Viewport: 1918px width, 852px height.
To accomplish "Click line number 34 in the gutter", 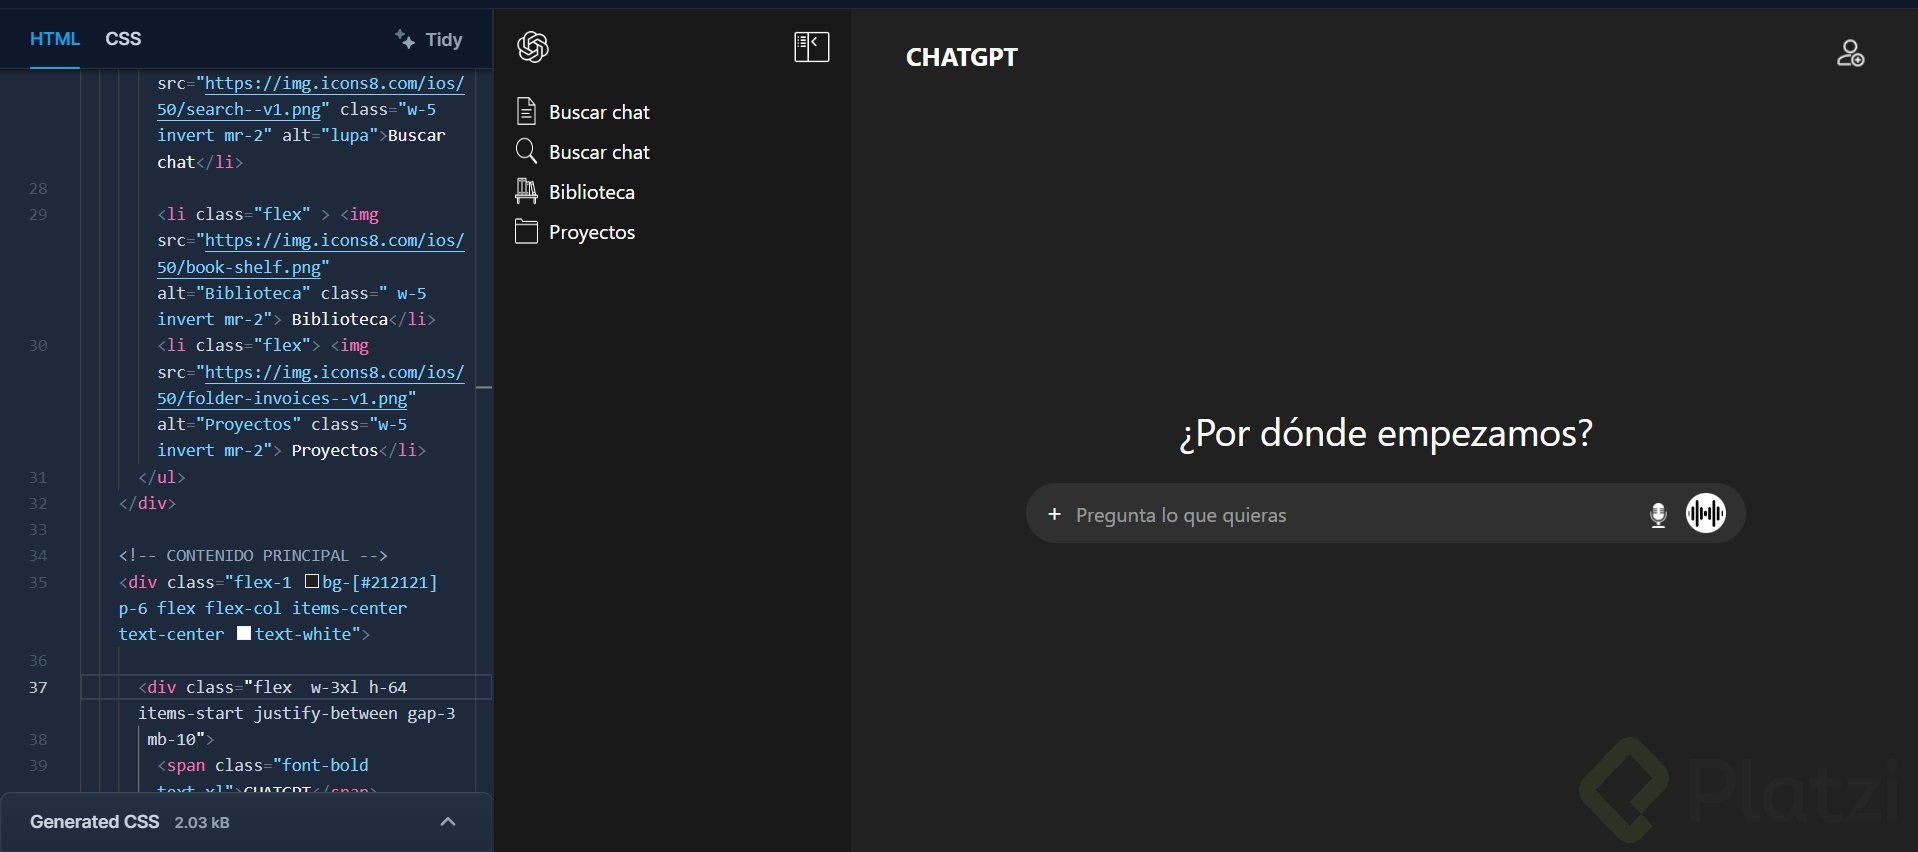I will tap(38, 555).
